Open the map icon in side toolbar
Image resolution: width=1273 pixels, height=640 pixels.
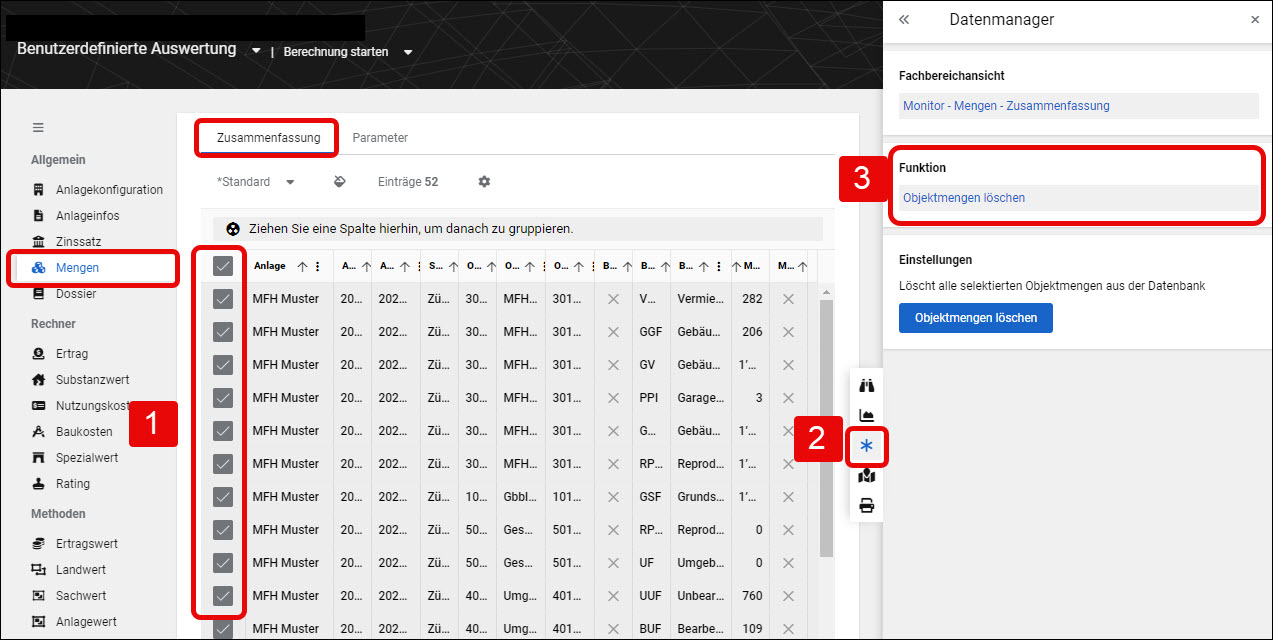[x=866, y=476]
